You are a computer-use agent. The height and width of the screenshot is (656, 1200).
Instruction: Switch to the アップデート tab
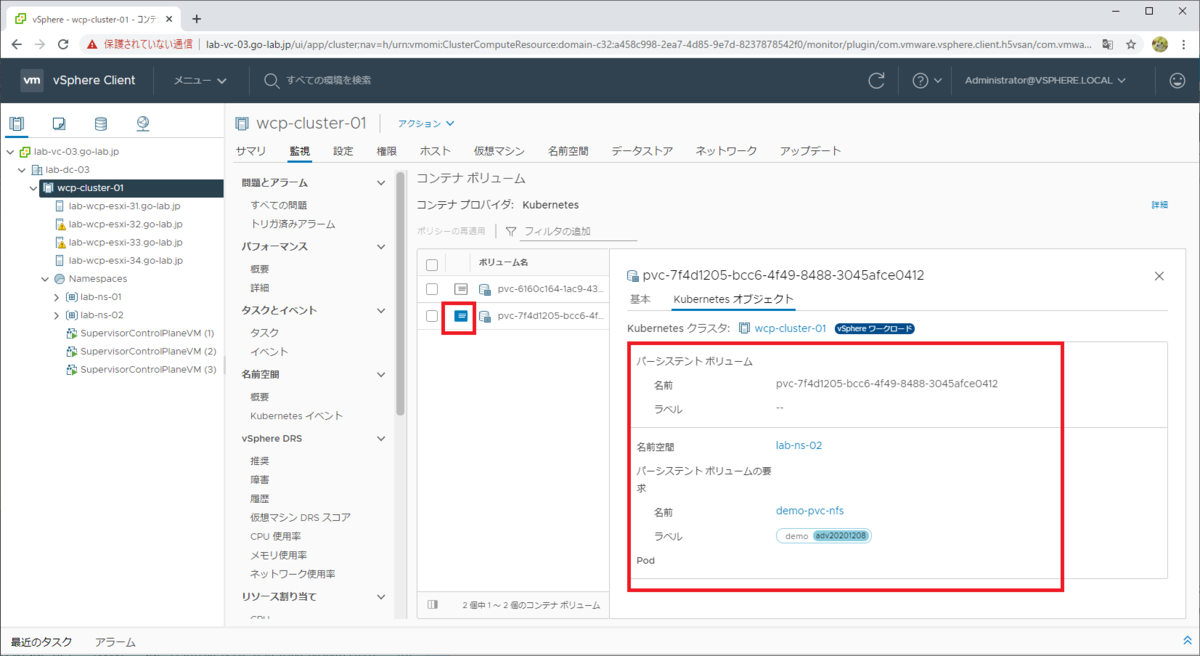[x=810, y=151]
